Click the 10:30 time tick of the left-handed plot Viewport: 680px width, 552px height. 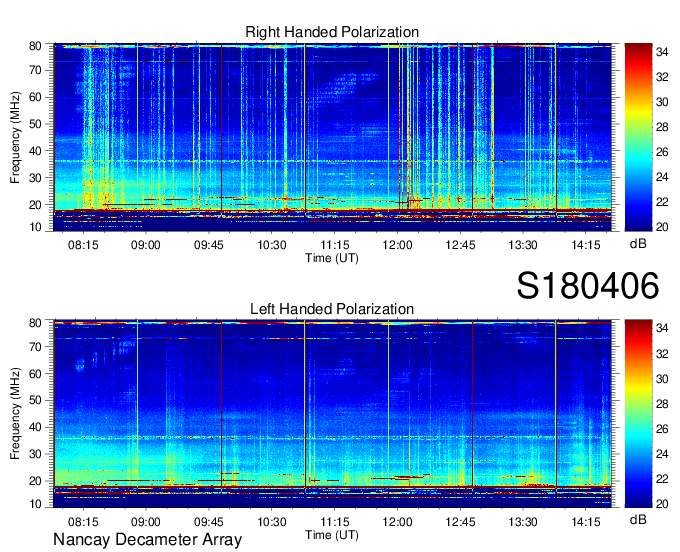272,522
